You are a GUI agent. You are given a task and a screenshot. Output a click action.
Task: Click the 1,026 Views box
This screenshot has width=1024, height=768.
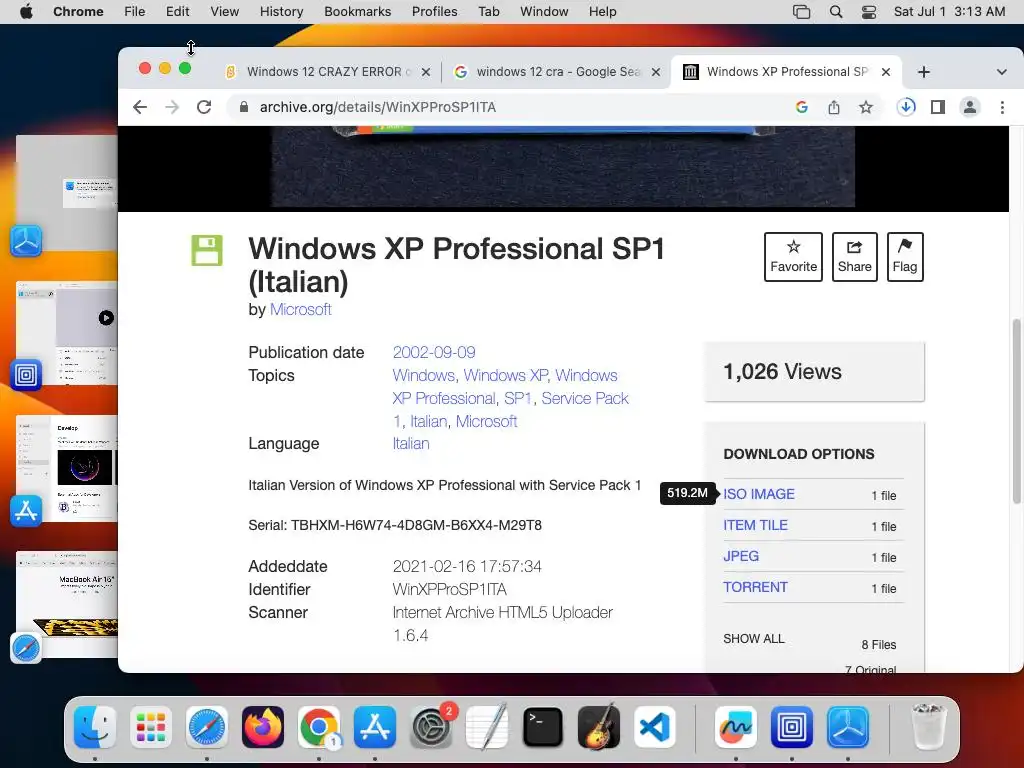814,372
